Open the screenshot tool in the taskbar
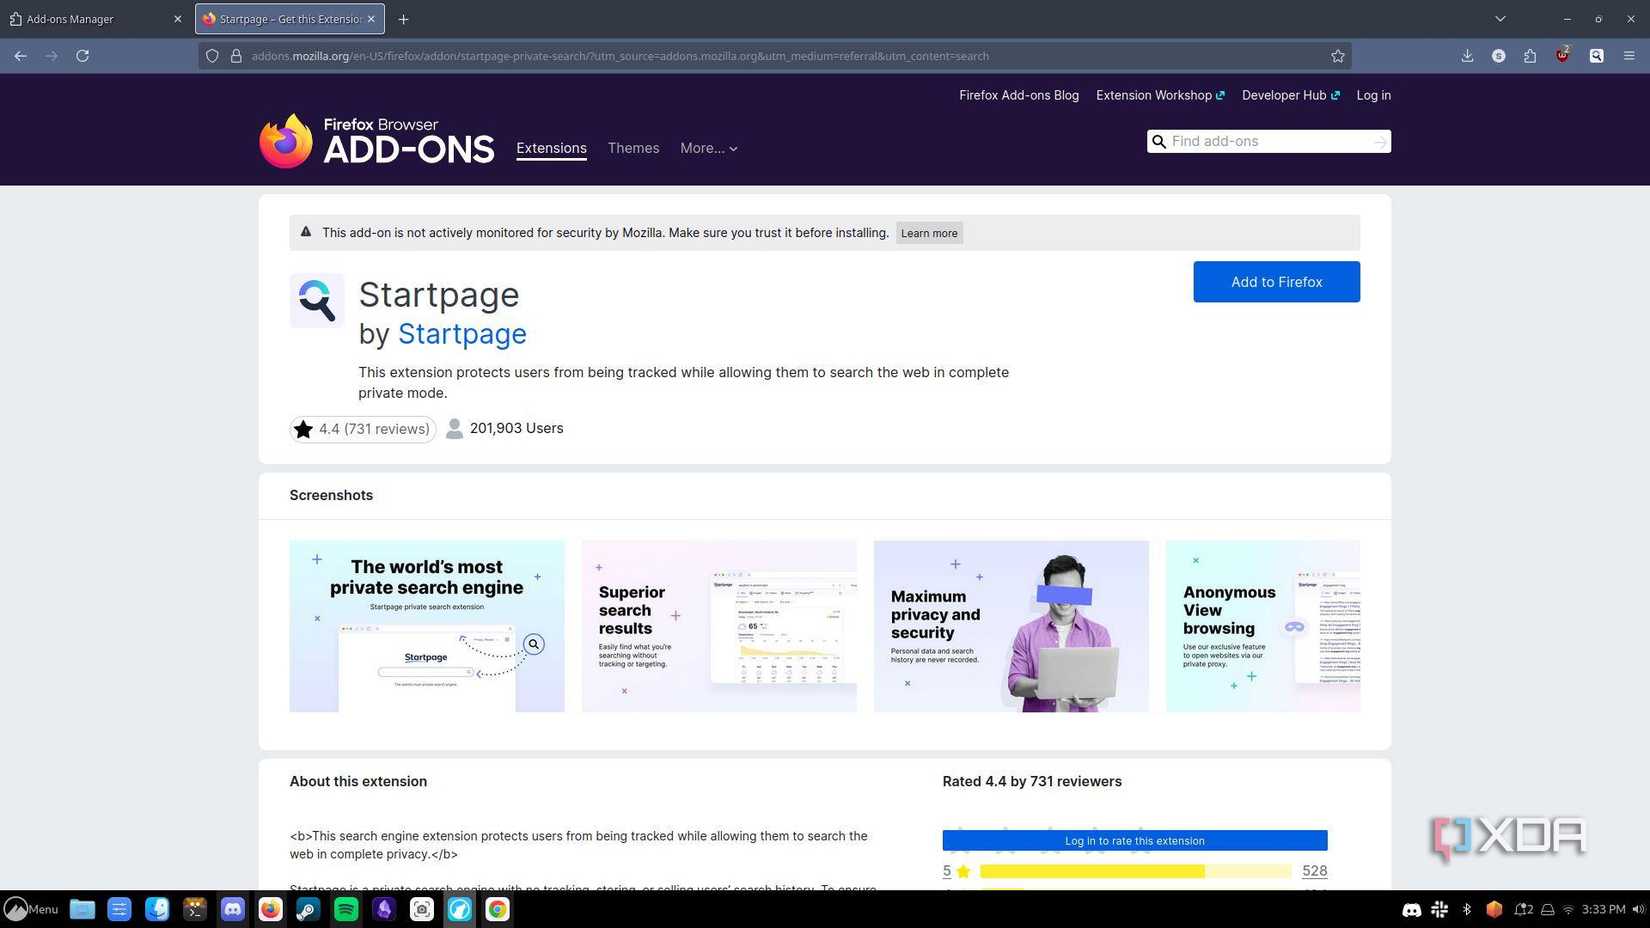1650x928 pixels. pyautogui.click(x=422, y=909)
